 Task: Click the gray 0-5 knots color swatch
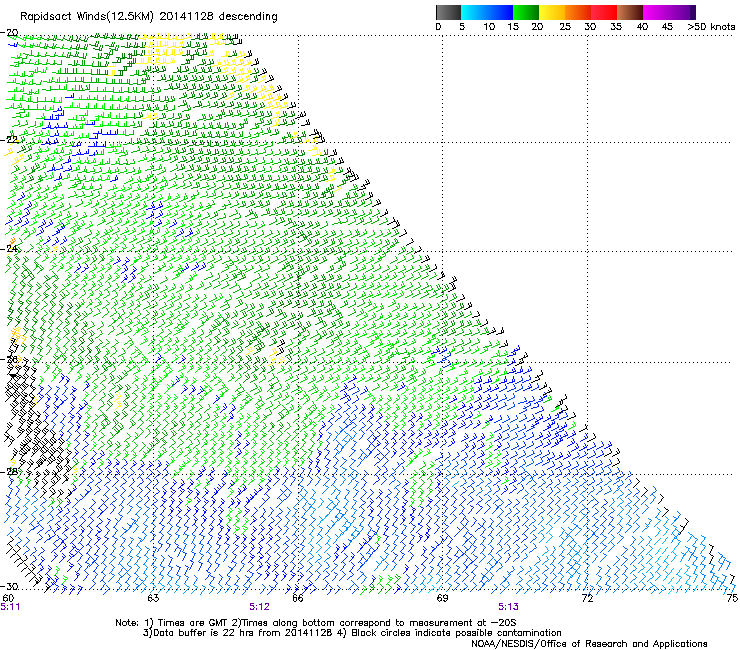click(448, 12)
